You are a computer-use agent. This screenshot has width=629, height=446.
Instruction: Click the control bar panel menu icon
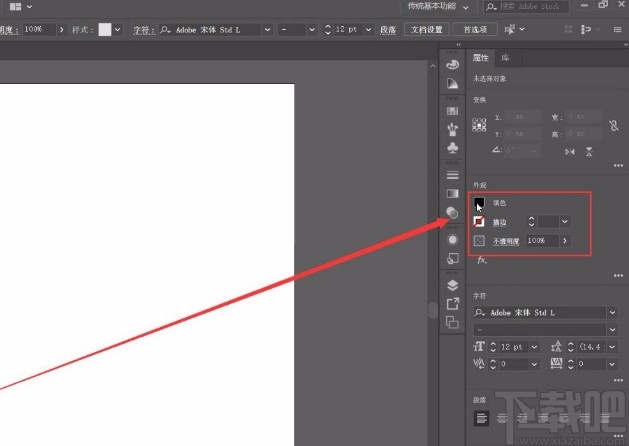pos(617,29)
